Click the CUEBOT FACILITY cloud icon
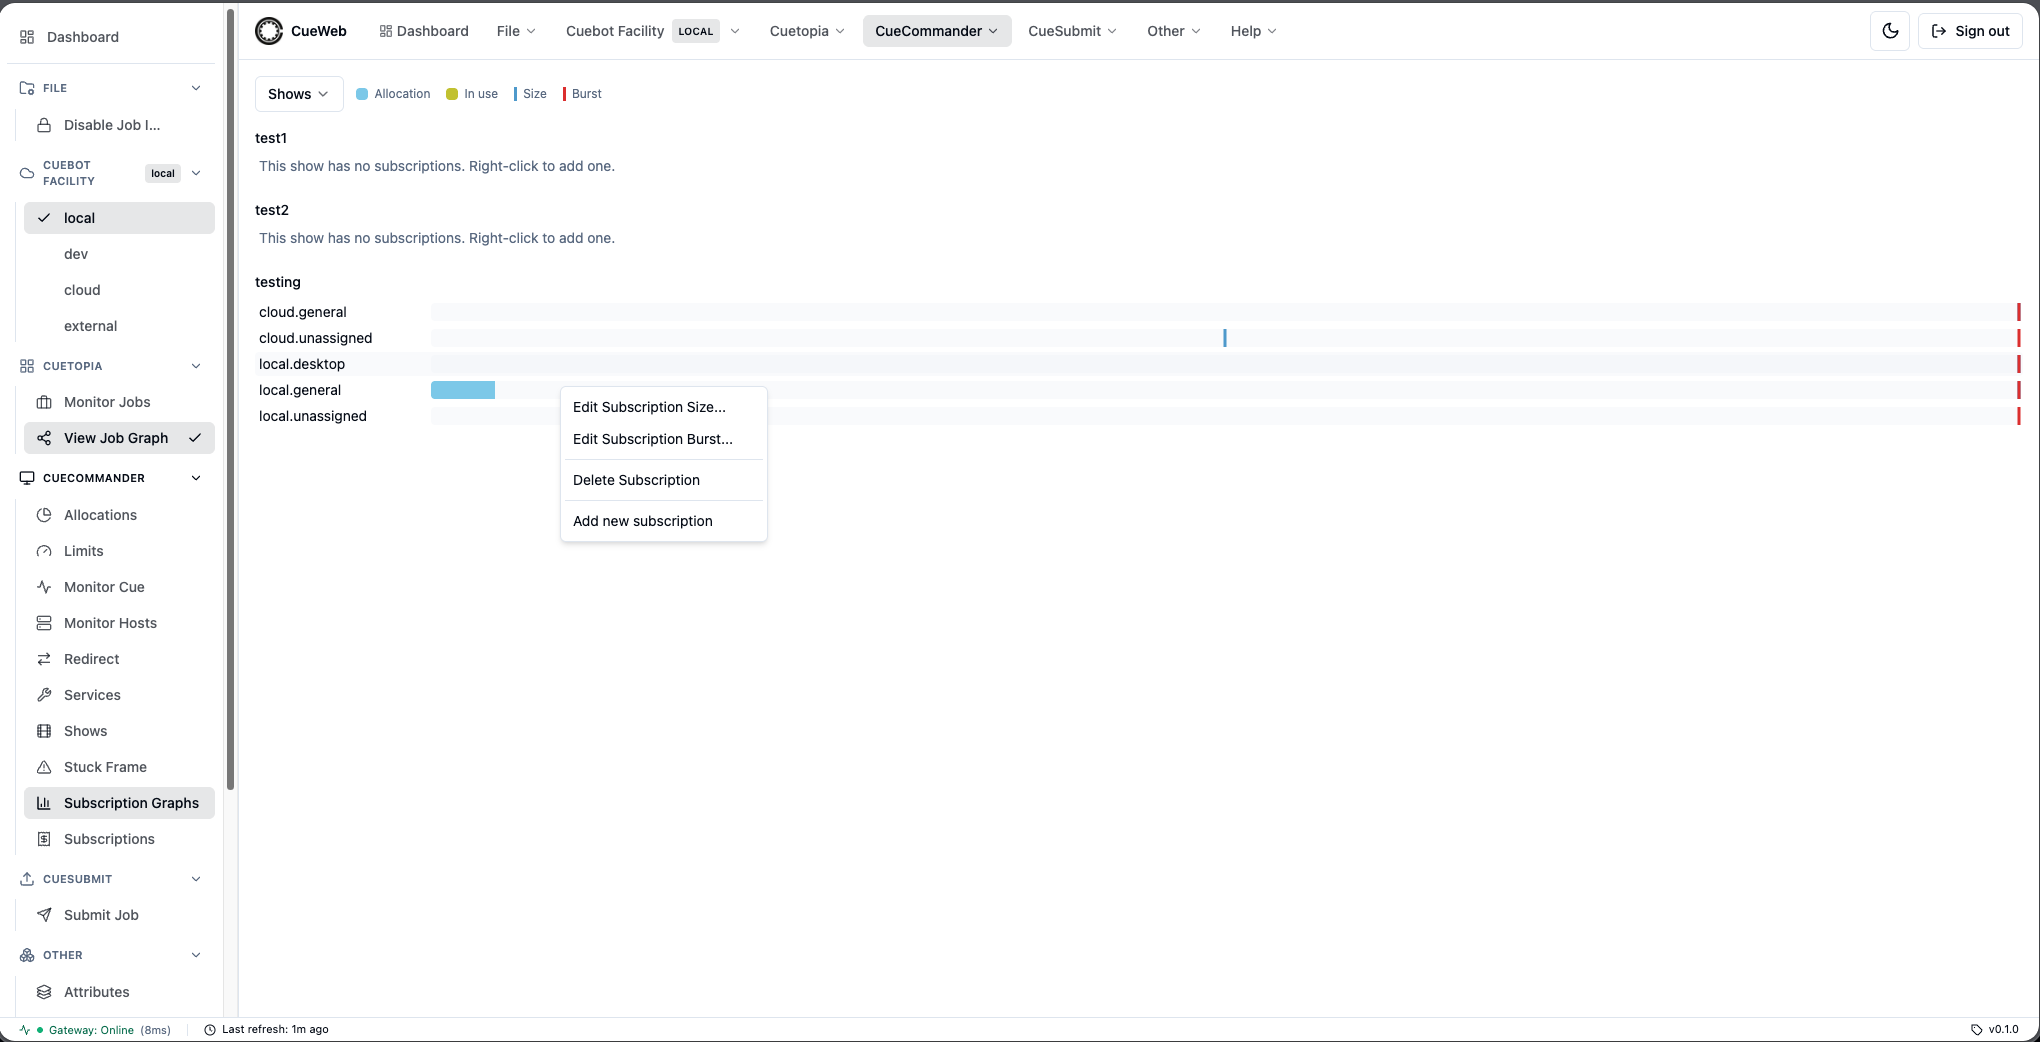Screen dimensions: 2040x1042 [x=27, y=173]
